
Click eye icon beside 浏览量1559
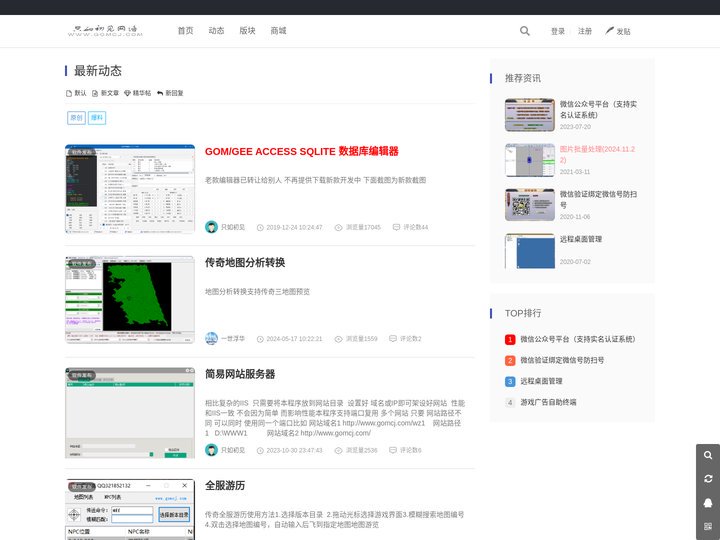tap(338, 339)
